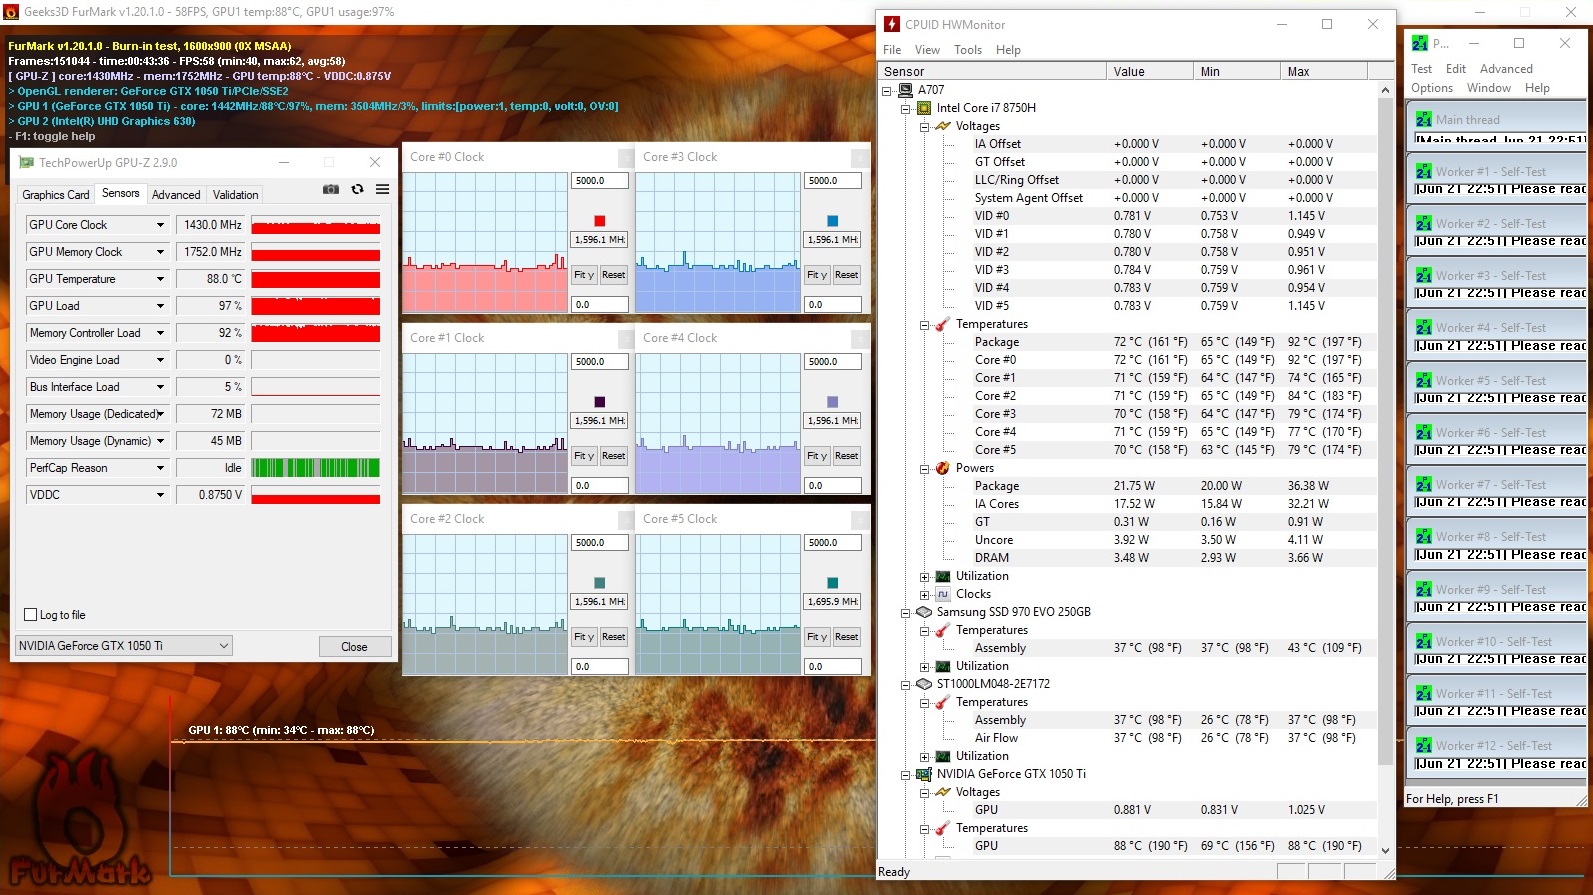The height and width of the screenshot is (895, 1593).
Task: Click the GPU-Z screenshot camera icon
Action: coord(331,189)
